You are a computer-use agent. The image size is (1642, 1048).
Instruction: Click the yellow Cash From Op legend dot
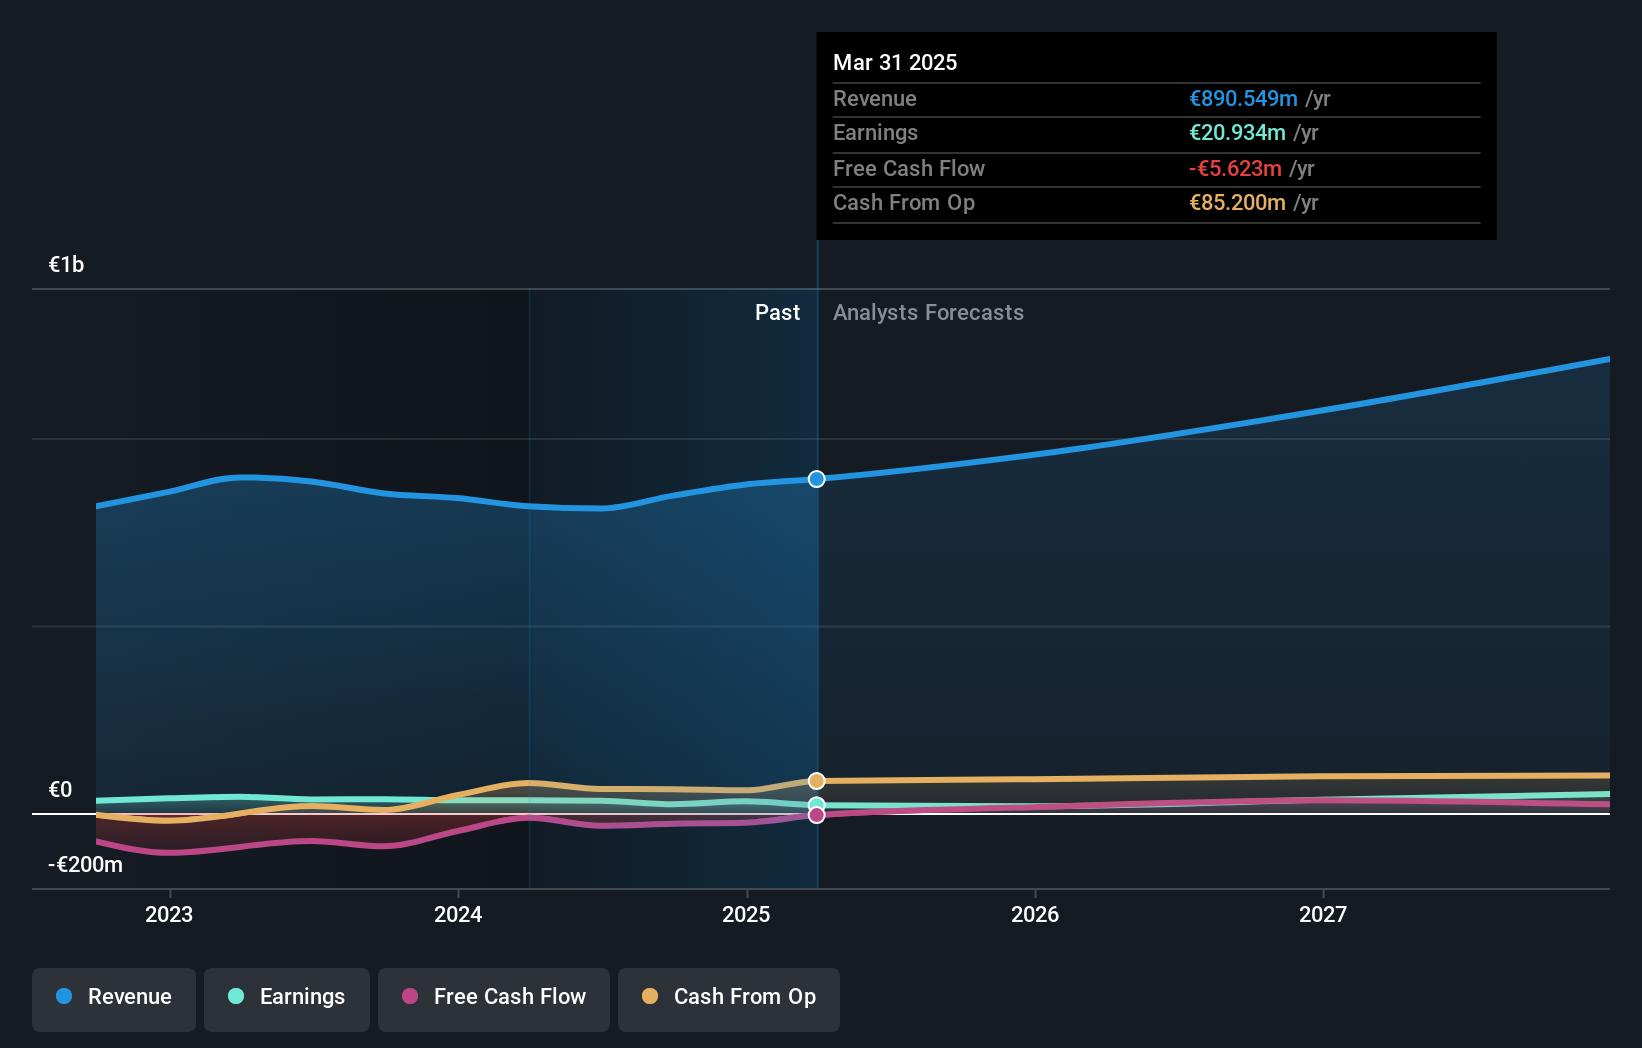[650, 997]
